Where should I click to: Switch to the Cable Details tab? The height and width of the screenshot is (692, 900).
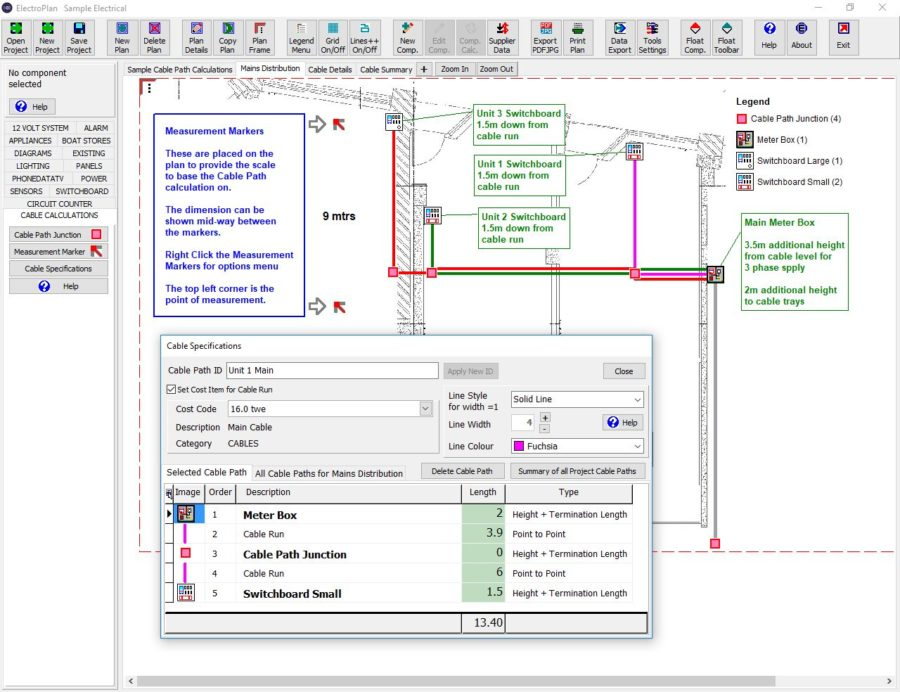tap(329, 69)
